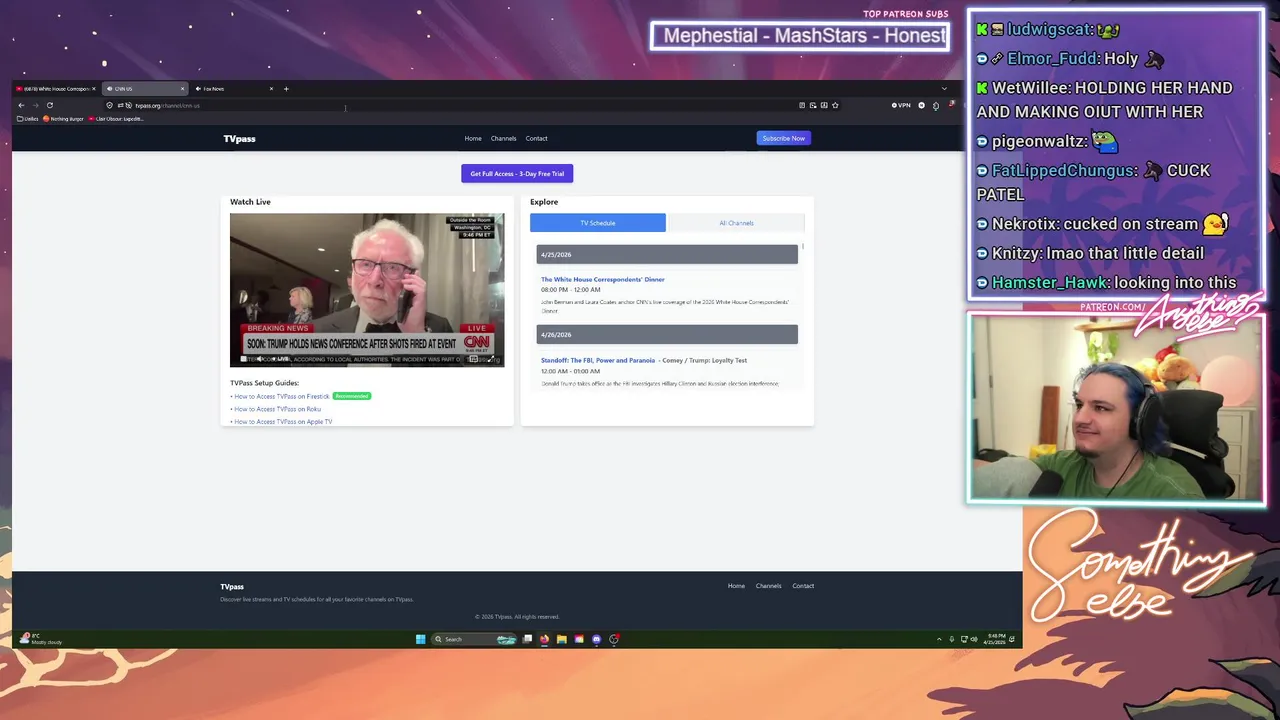This screenshot has width=1280, height=720.
Task: Open Home link in the footer
Action: click(x=736, y=586)
